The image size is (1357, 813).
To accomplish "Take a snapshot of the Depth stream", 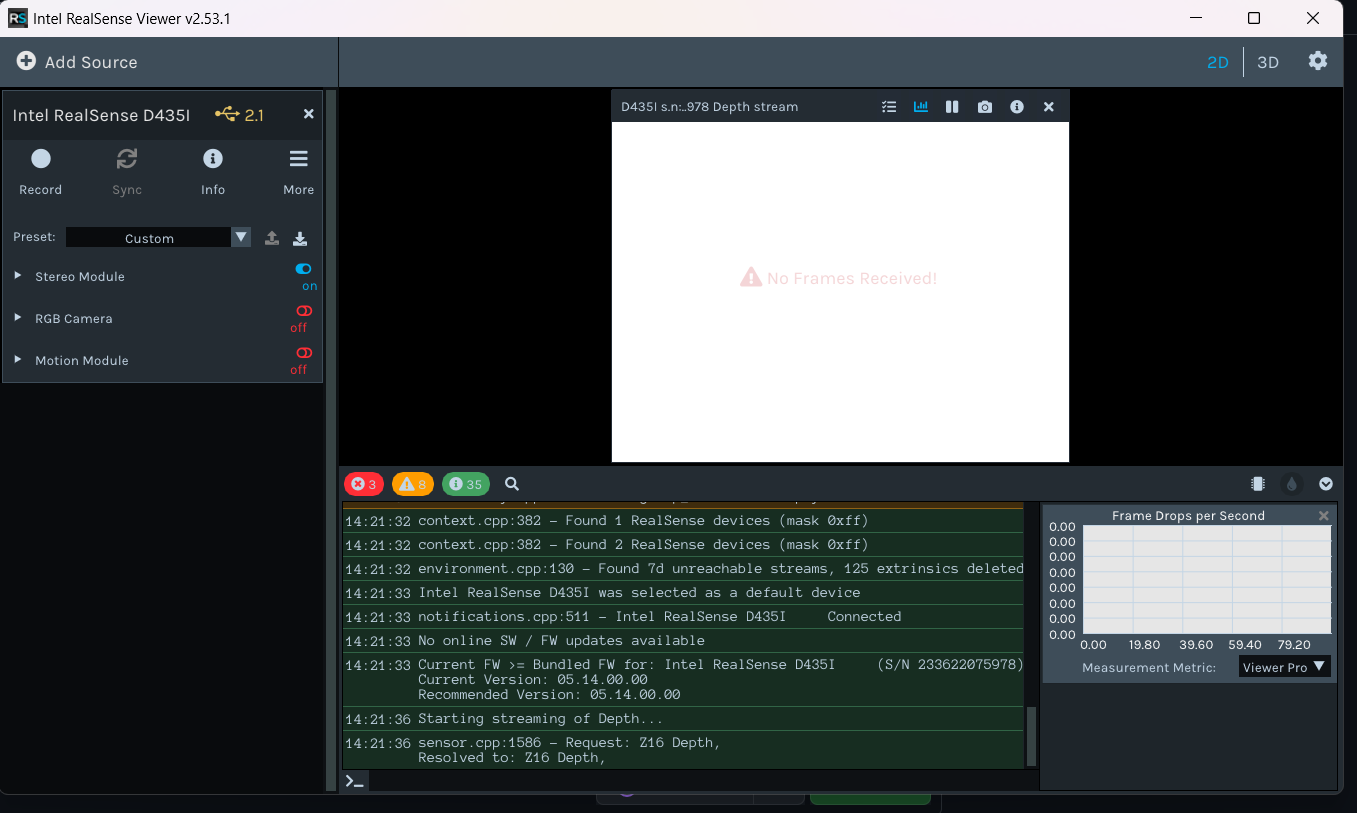I will pos(984,106).
